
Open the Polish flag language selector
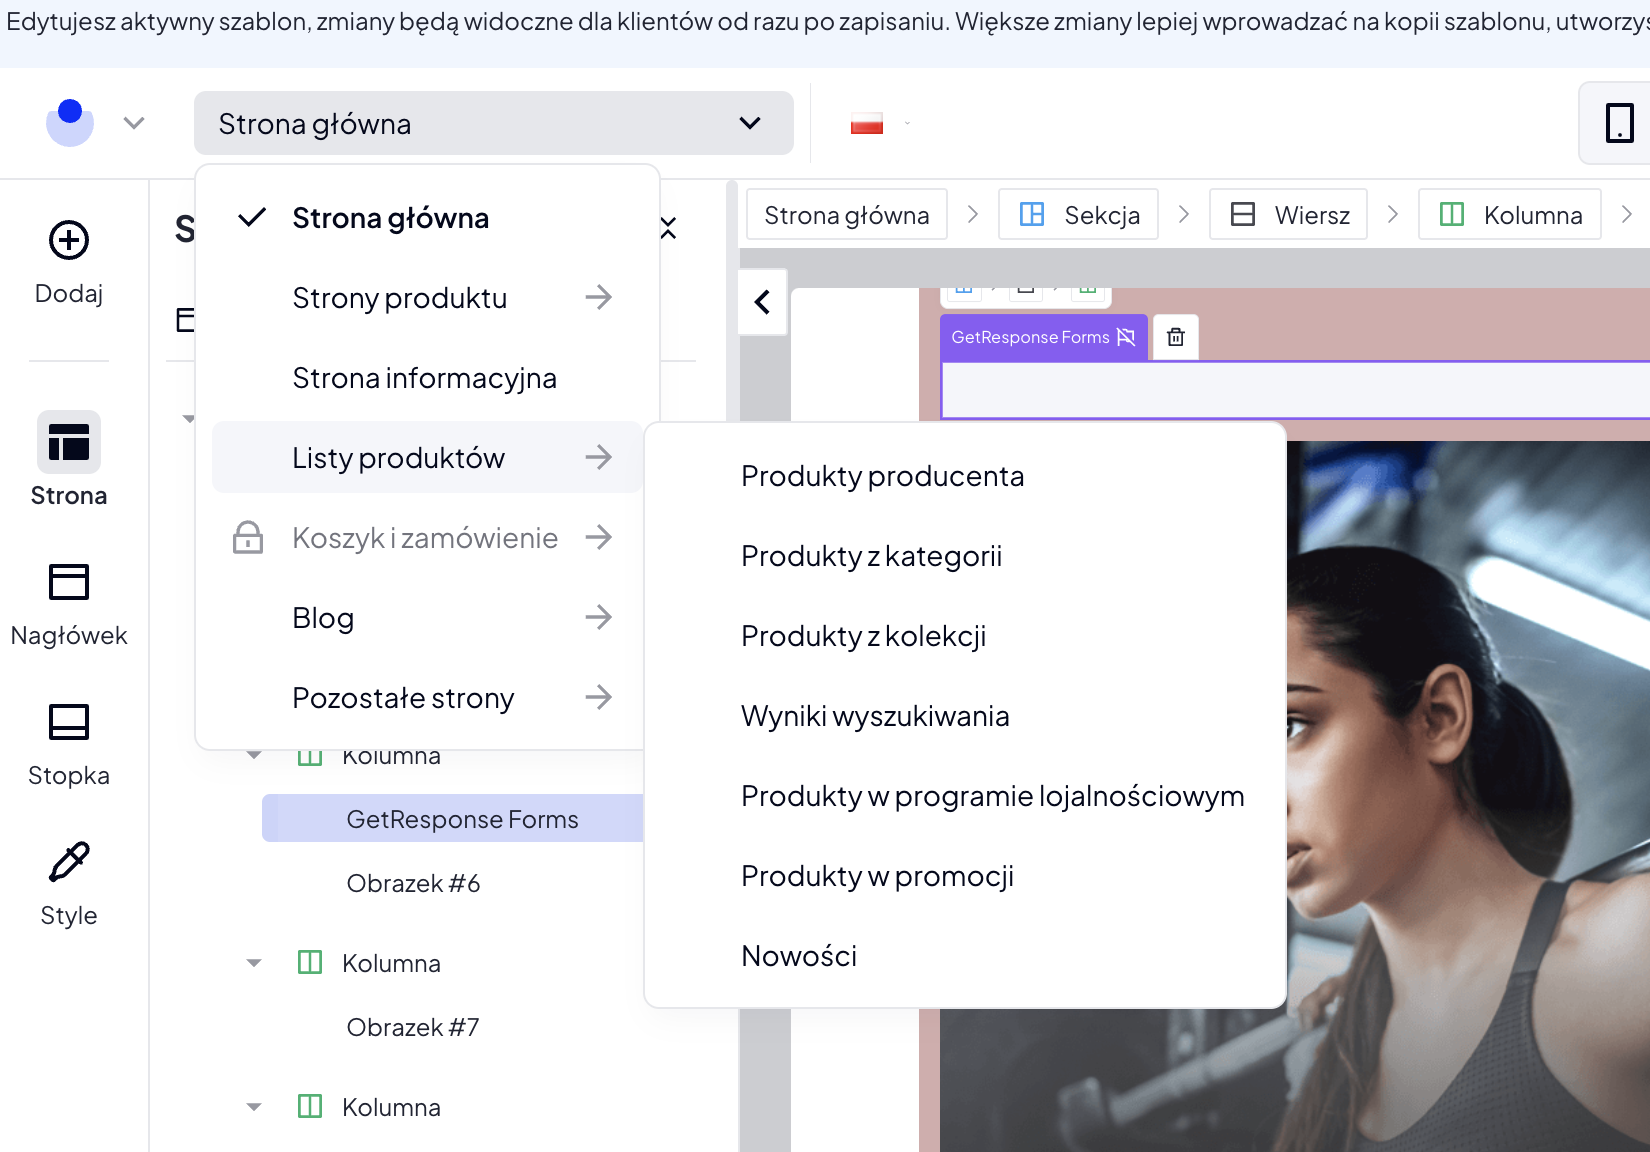coord(879,124)
